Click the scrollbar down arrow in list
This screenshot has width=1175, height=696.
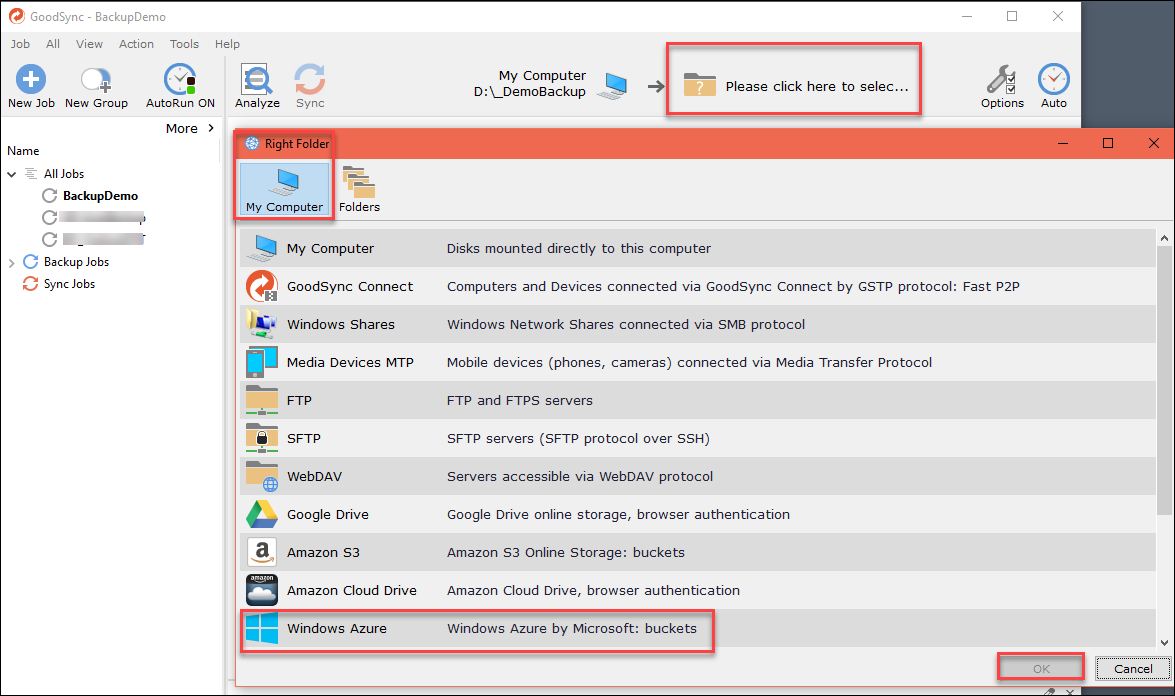[1164, 642]
